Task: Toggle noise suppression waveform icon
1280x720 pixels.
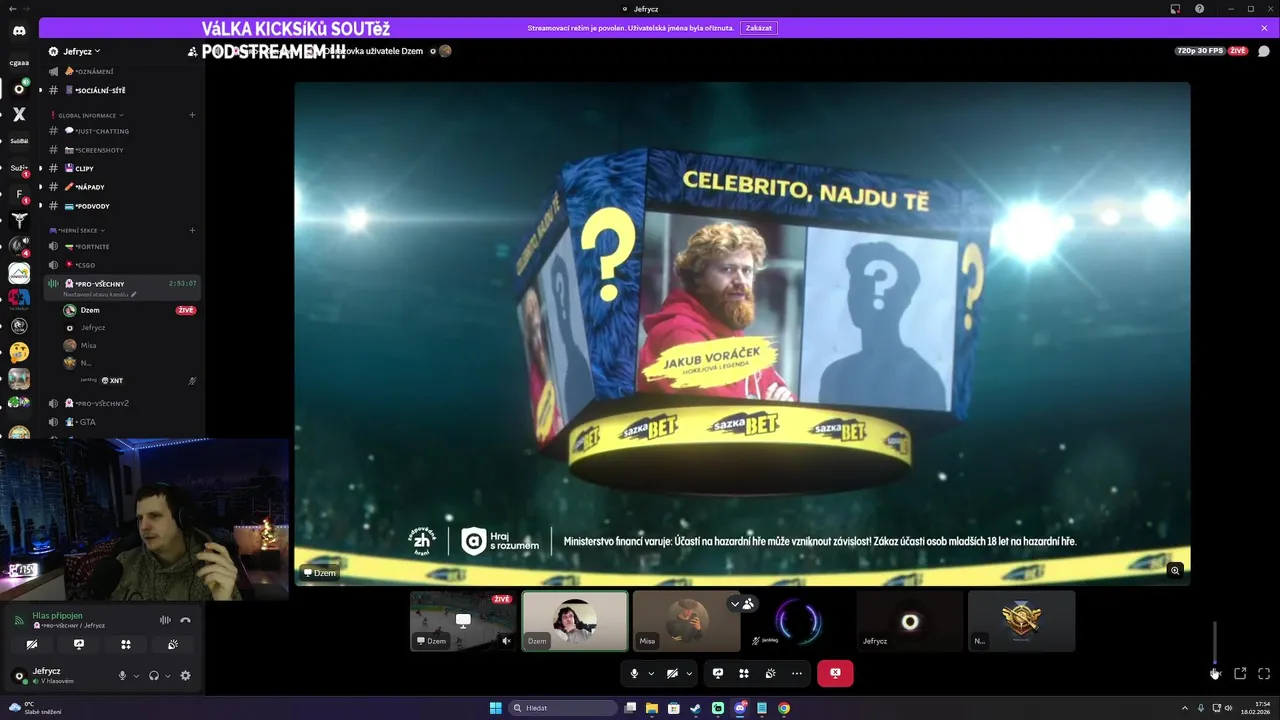Action: tap(165, 620)
